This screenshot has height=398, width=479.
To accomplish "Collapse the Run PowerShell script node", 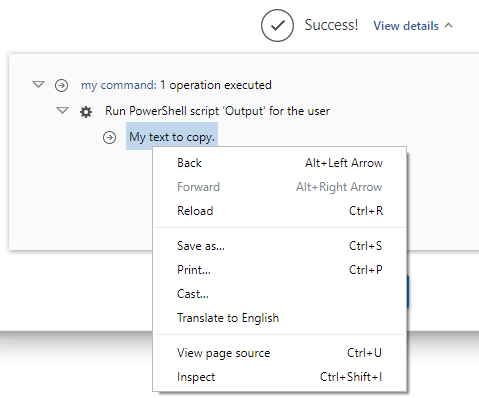I will point(62,110).
